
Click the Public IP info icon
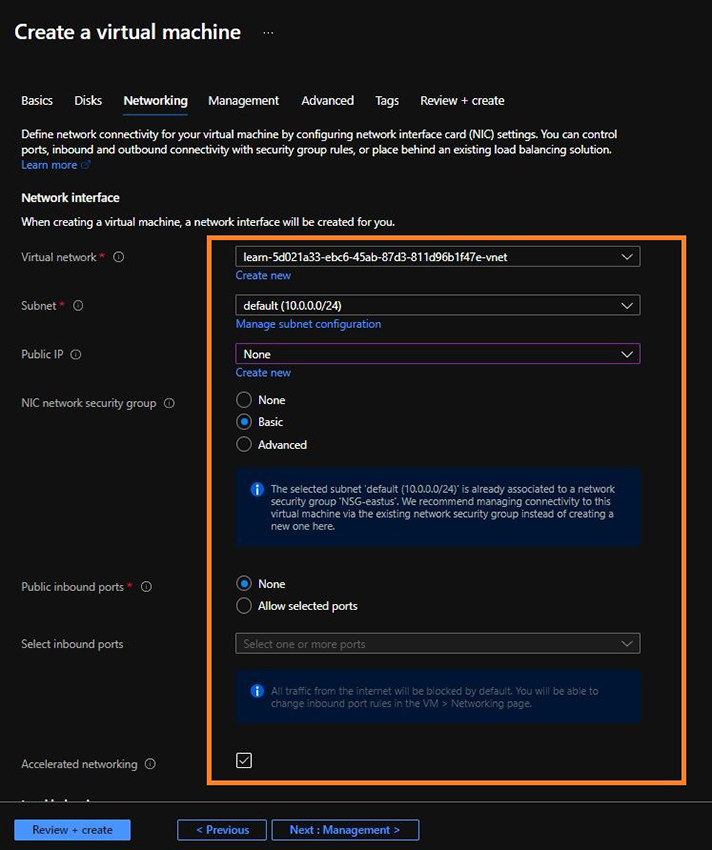point(75,354)
